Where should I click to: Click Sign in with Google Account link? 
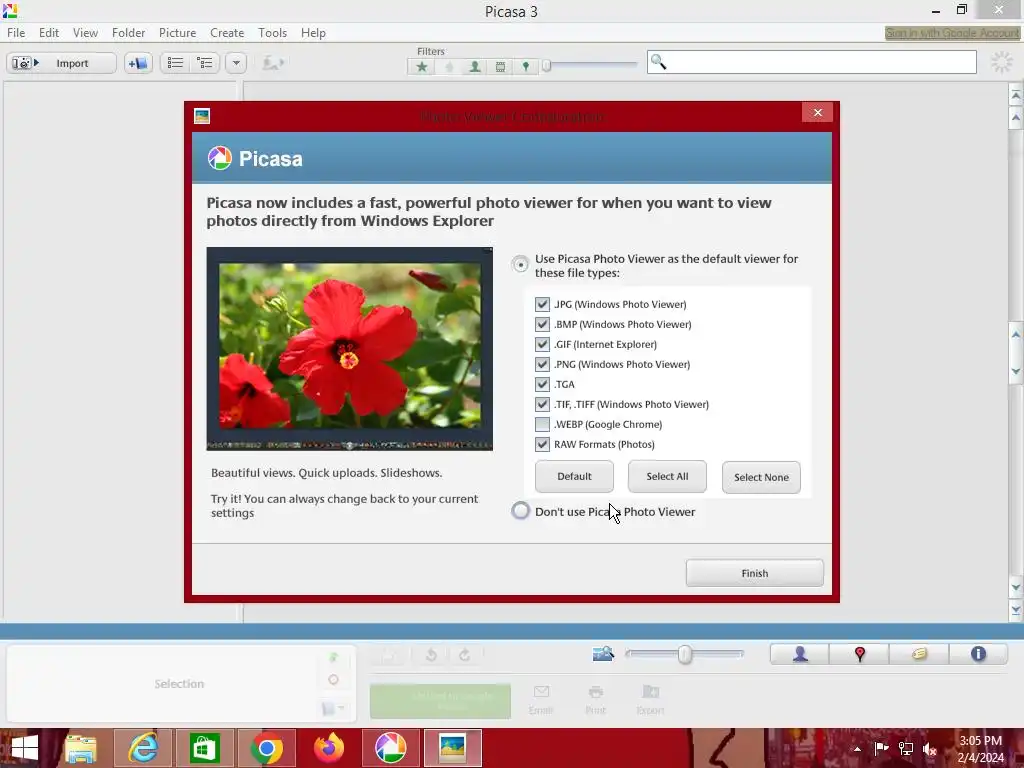[952, 33]
